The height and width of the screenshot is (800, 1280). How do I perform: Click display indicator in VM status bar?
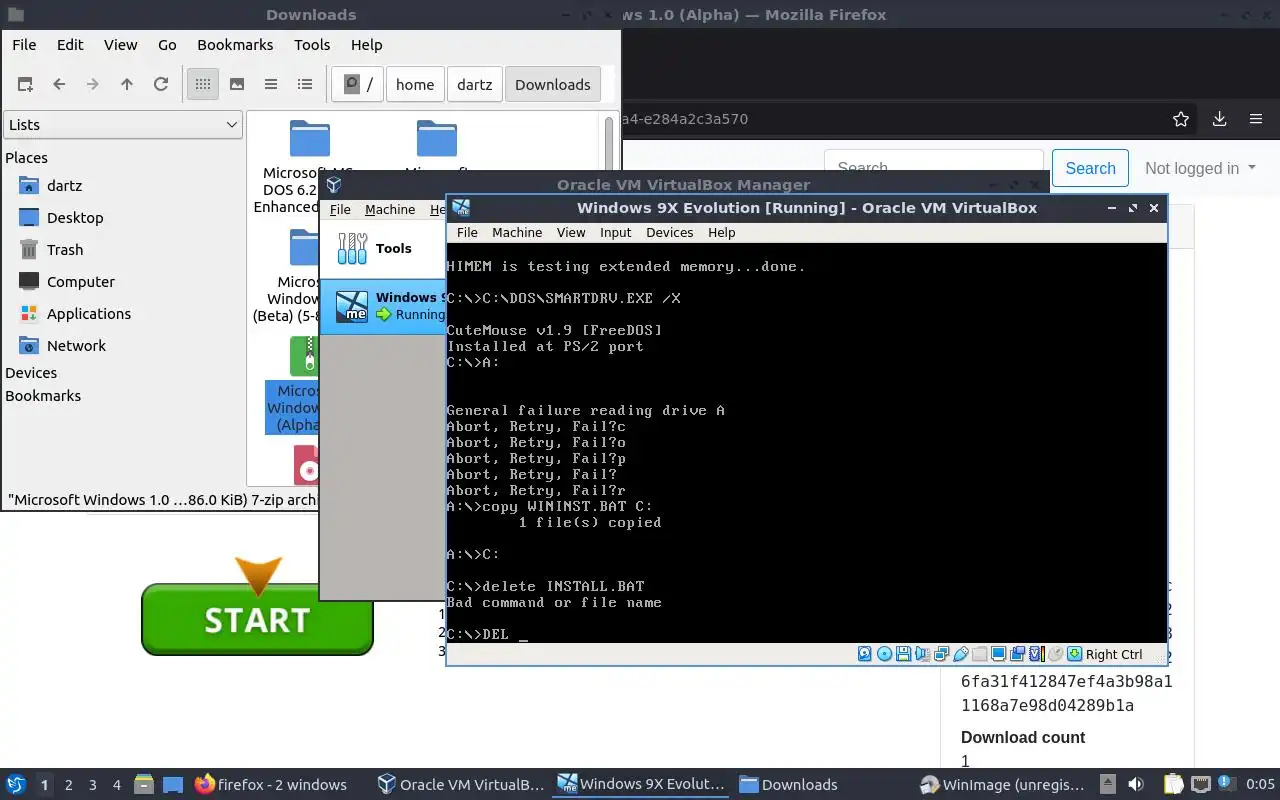999,654
